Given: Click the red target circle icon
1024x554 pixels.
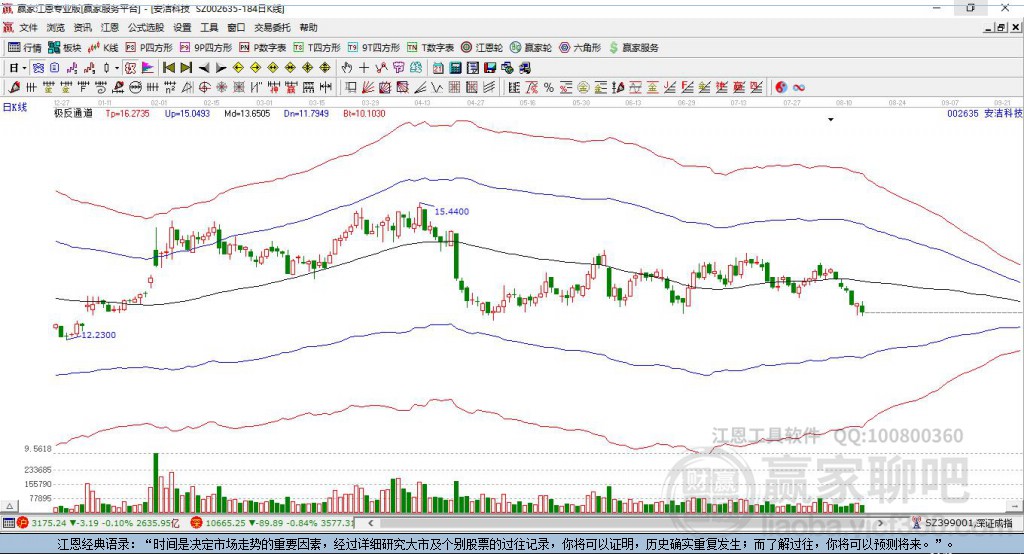Looking at the screenshot, I should tap(204, 88).
